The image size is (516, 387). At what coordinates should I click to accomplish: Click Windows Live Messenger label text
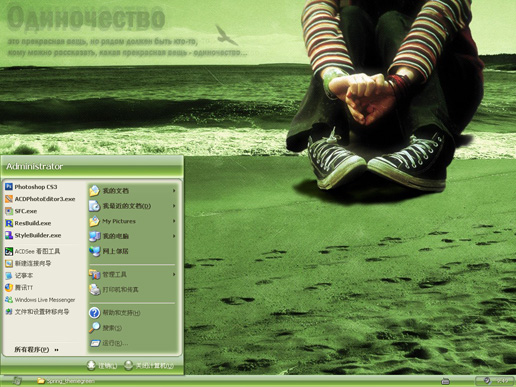point(45,300)
